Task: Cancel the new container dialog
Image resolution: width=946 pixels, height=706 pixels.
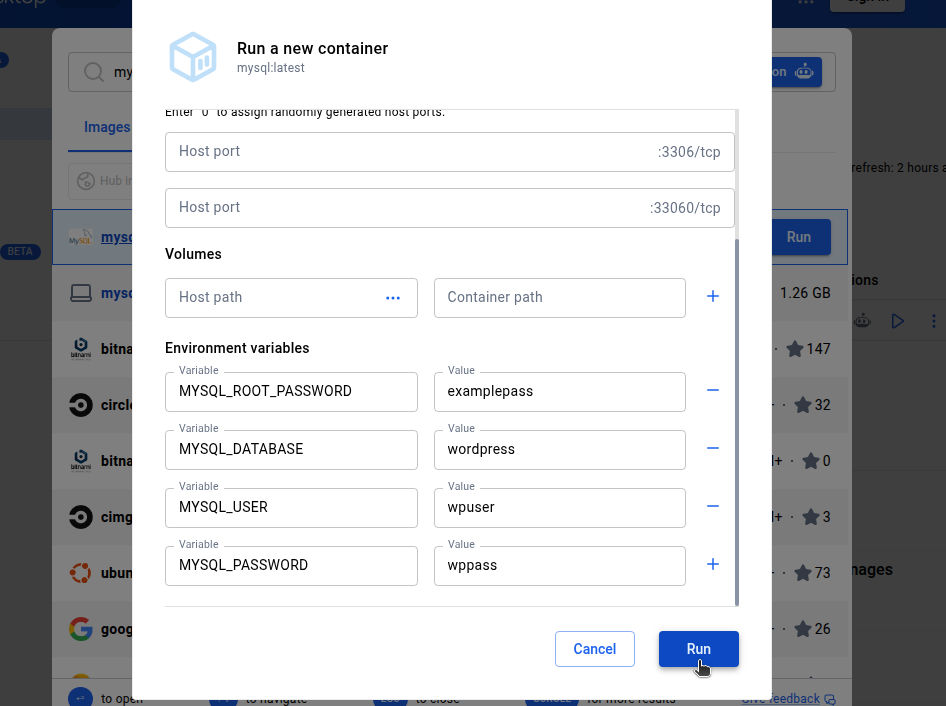Action: click(594, 649)
